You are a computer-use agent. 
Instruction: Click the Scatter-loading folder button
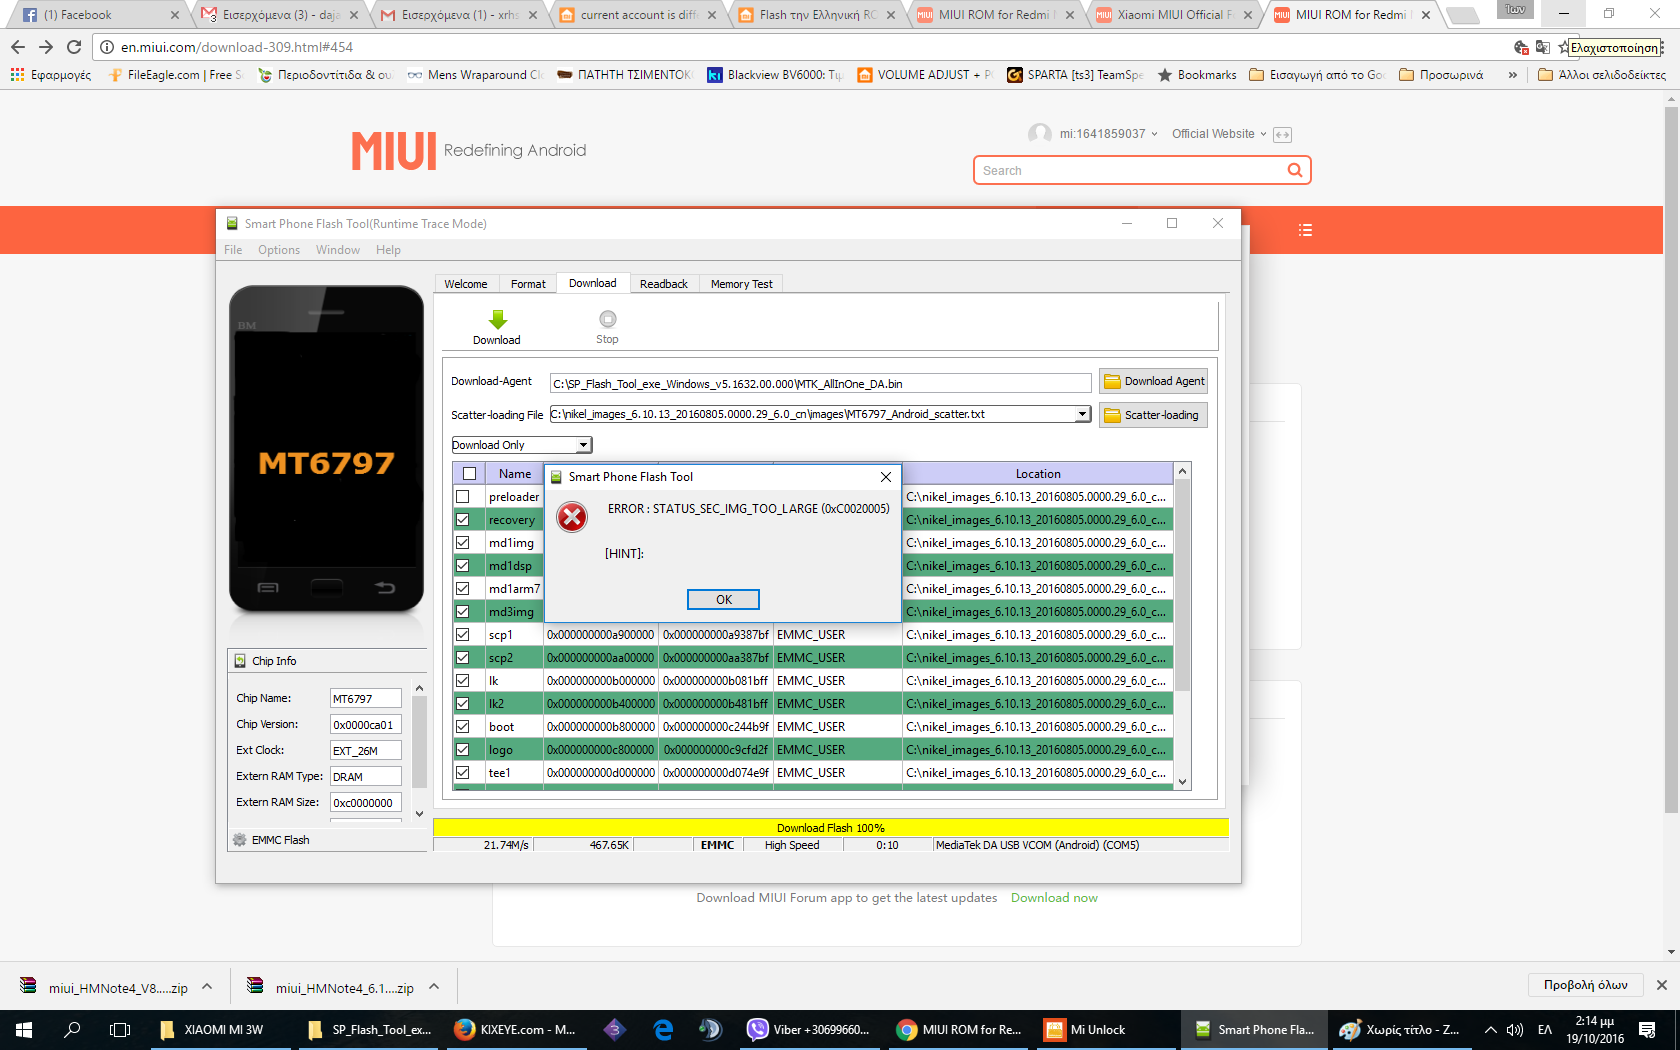pos(1153,415)
